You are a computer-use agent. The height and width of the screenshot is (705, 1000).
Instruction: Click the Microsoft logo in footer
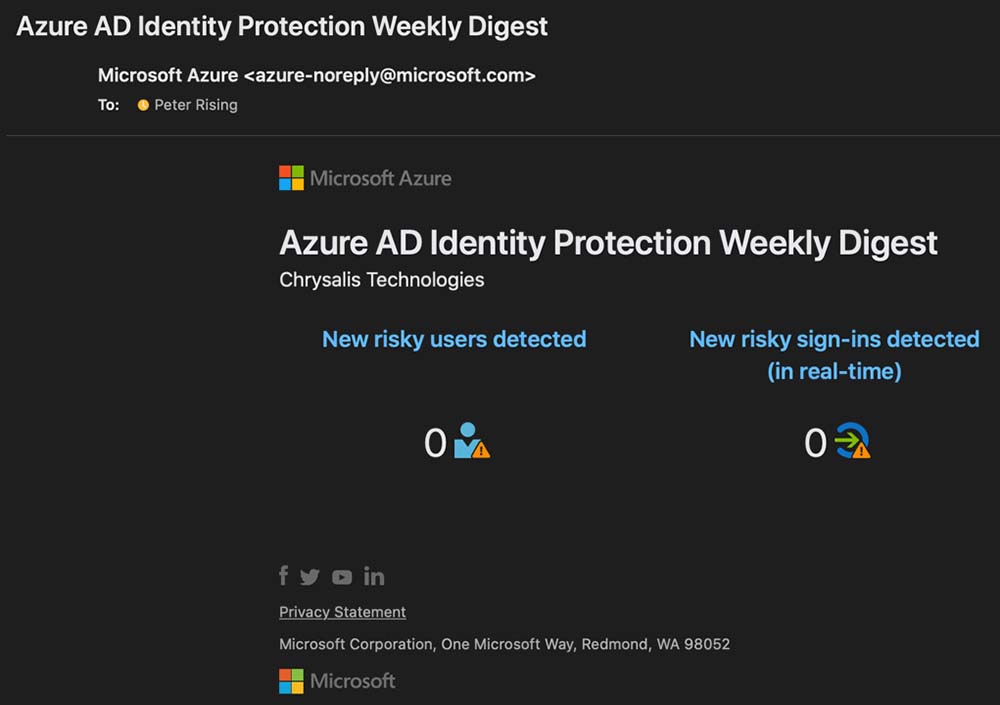337,681
